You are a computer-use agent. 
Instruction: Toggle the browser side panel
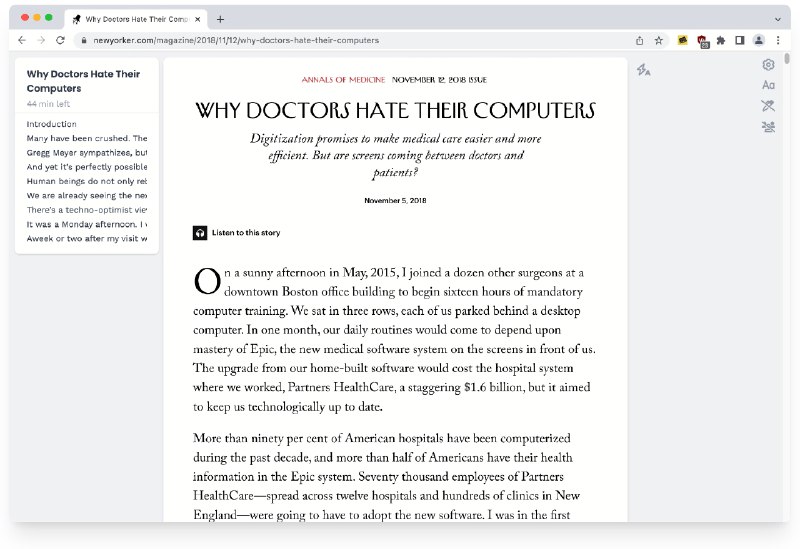click(740, 40)
